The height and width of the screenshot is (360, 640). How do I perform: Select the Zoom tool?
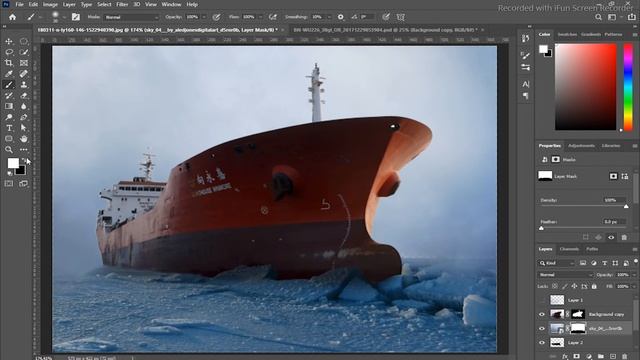point(9,149)
